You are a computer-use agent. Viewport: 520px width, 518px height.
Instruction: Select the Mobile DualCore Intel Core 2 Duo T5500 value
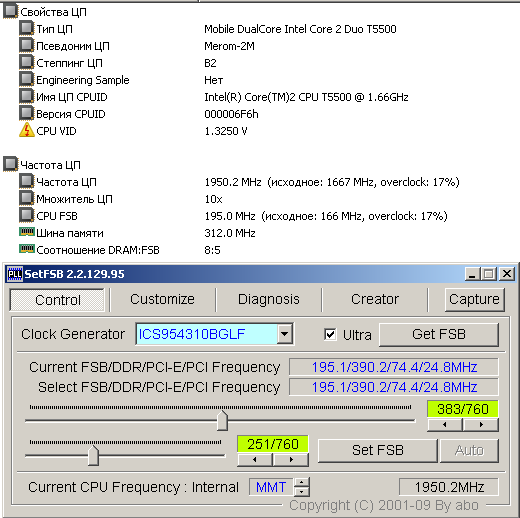pos(300,29)
